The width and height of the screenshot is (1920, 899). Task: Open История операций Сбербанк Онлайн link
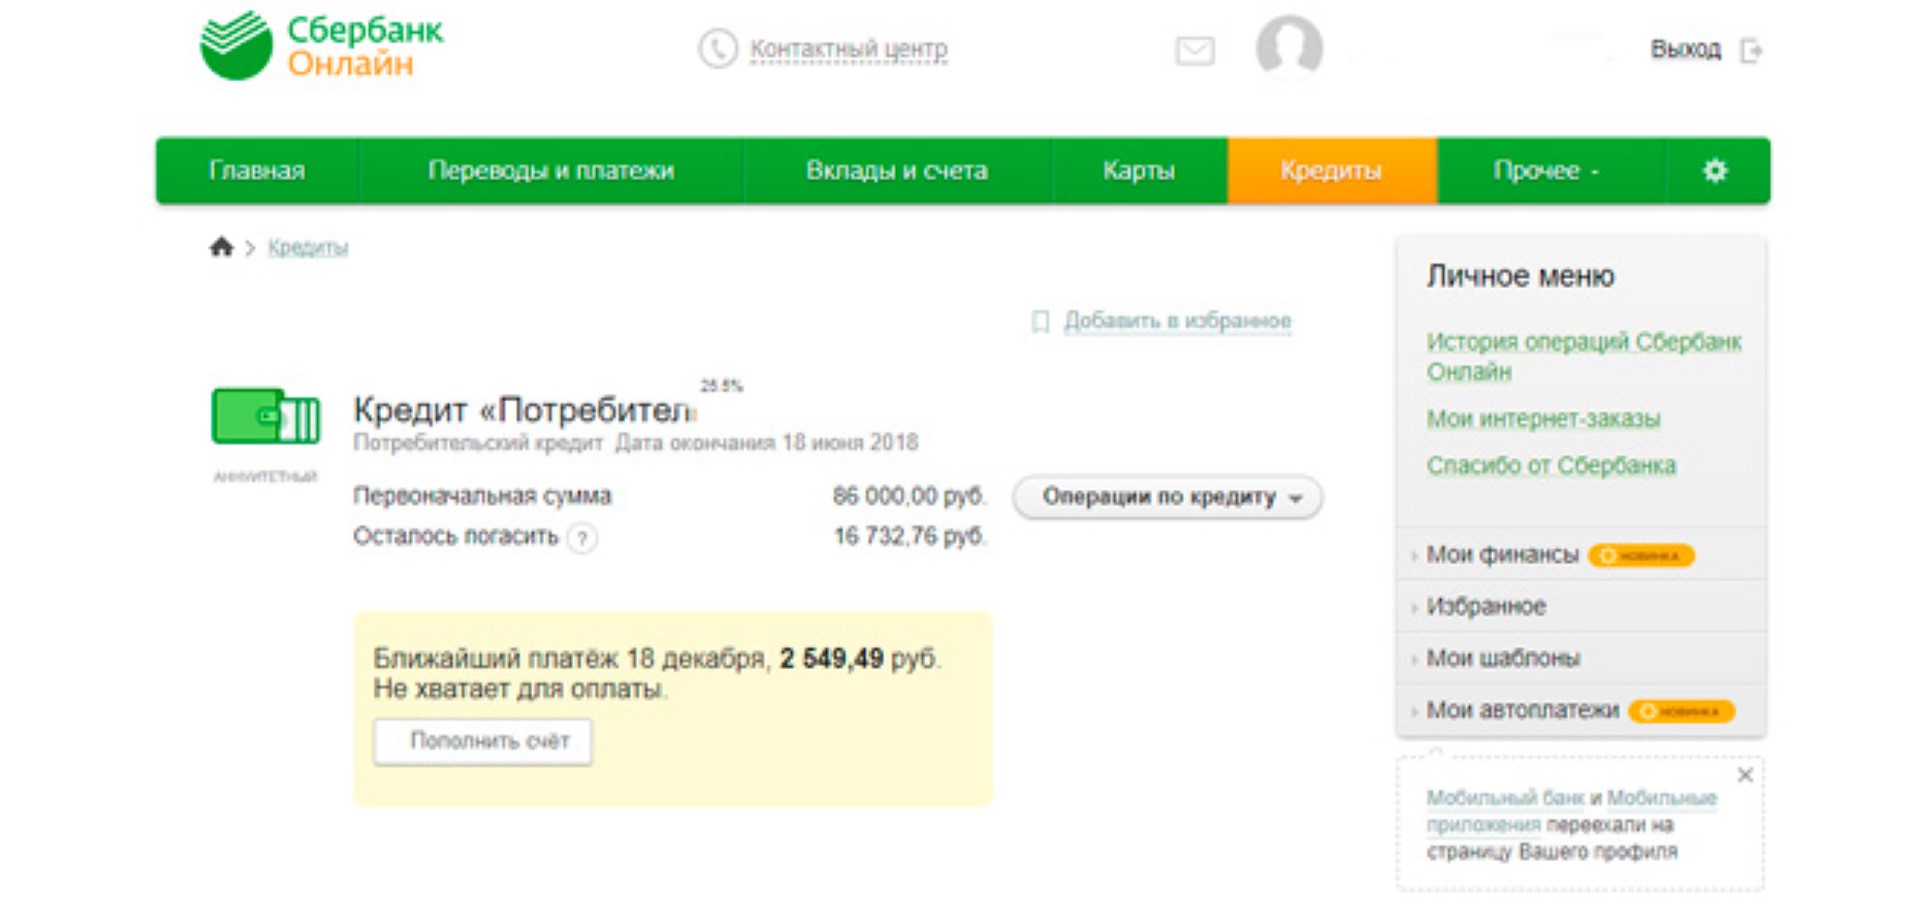click(x=1584, y=356)
